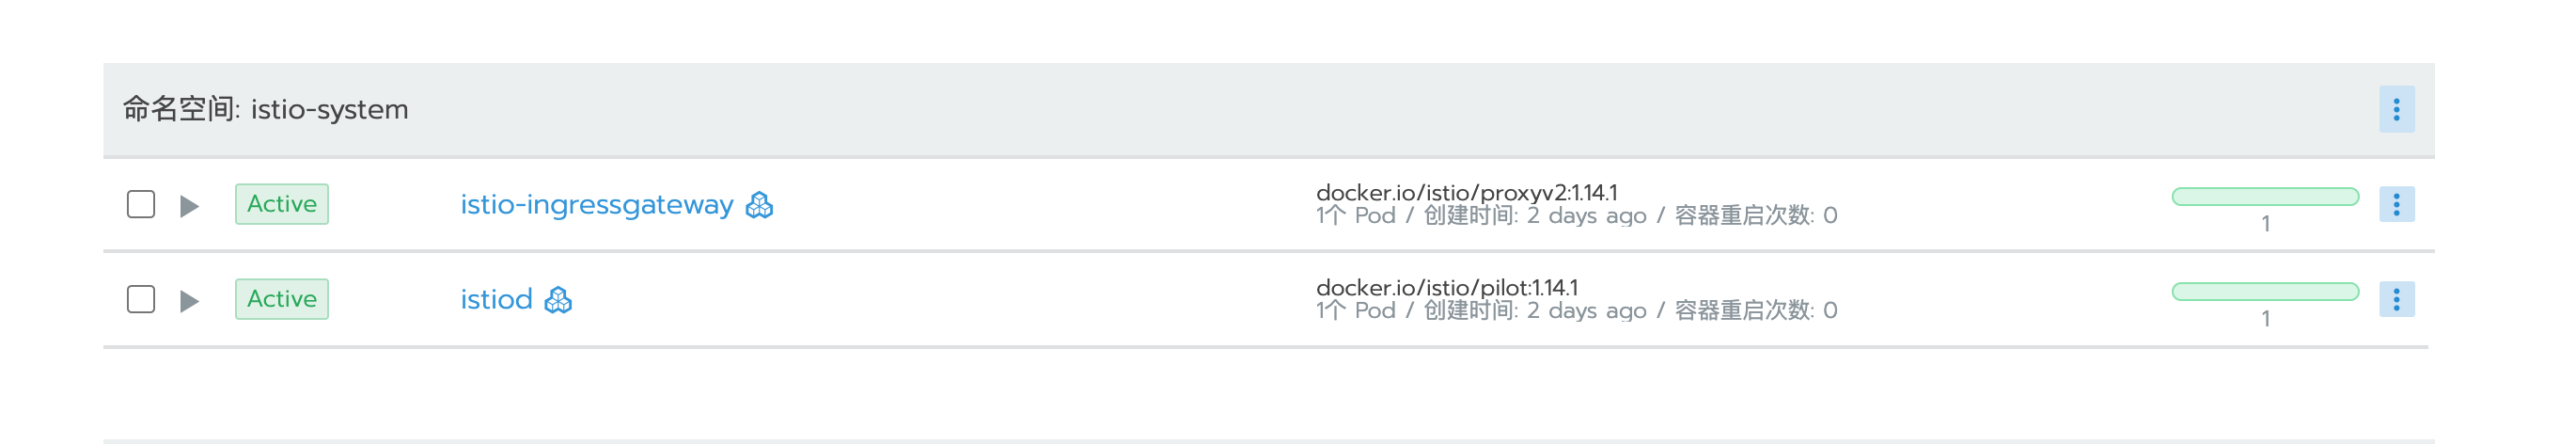Expand the istio-ingressgateway row details
This screenshot has height=444, width=2576.
(189, 206)
